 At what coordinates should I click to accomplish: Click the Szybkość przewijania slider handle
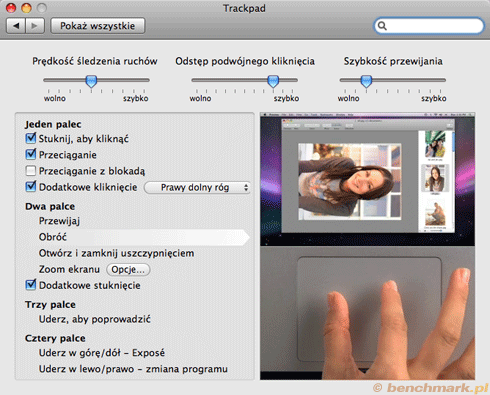[366, 81]
